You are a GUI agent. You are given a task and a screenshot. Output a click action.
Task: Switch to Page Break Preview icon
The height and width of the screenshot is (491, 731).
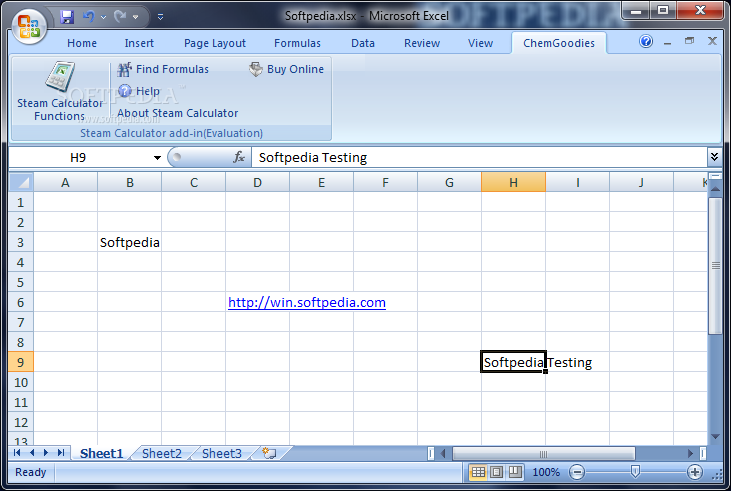click(515, 472)
